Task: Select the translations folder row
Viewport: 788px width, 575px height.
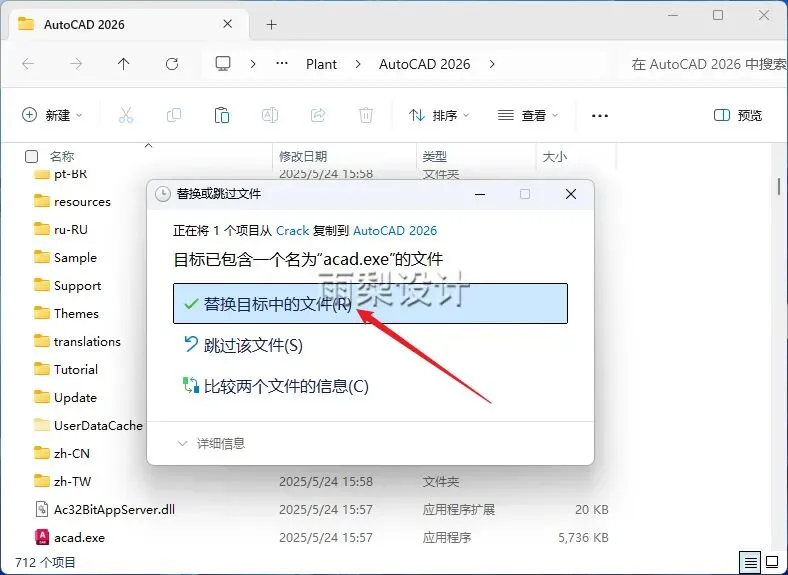Action: (87, 341)
